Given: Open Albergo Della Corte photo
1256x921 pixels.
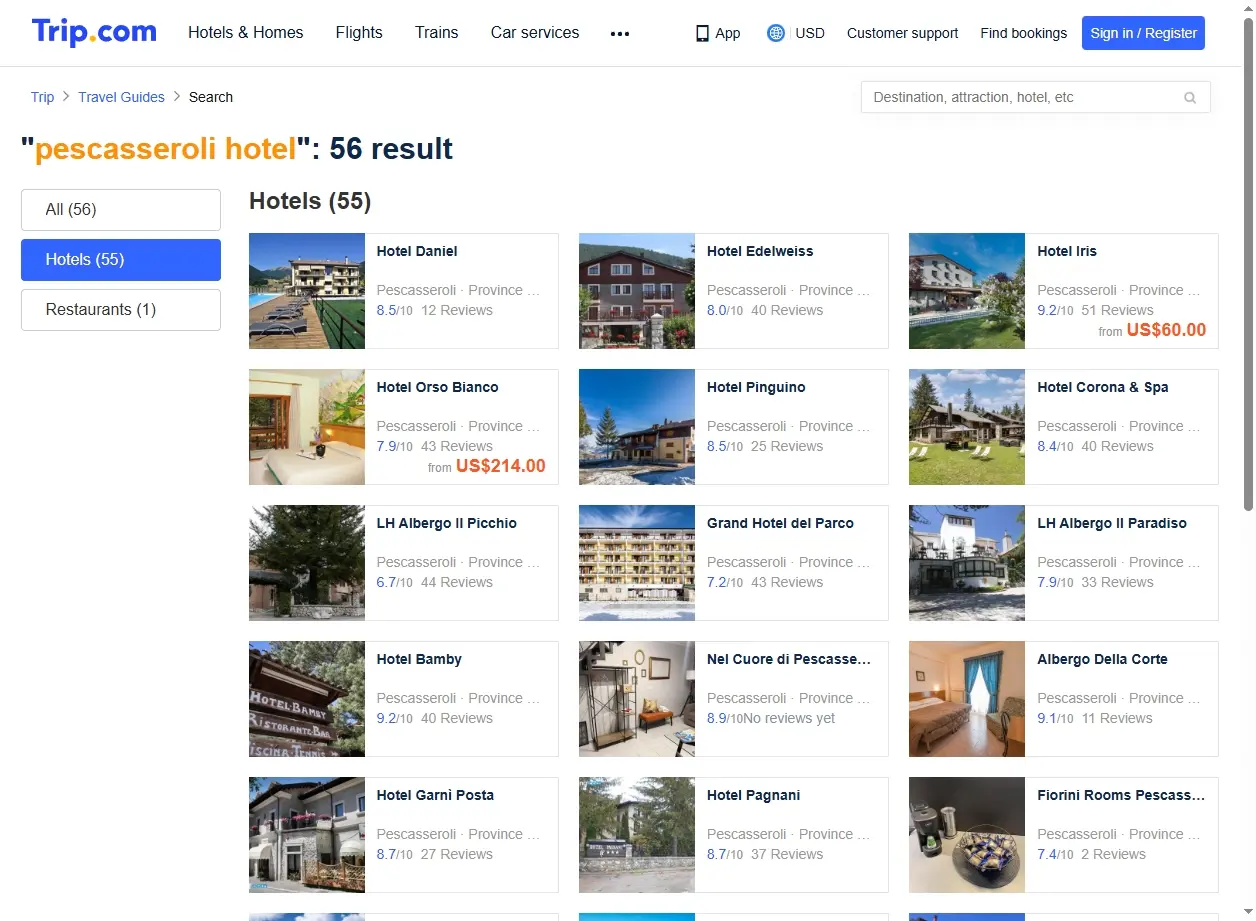Looking at the screenshot, I should coord(967,699).
